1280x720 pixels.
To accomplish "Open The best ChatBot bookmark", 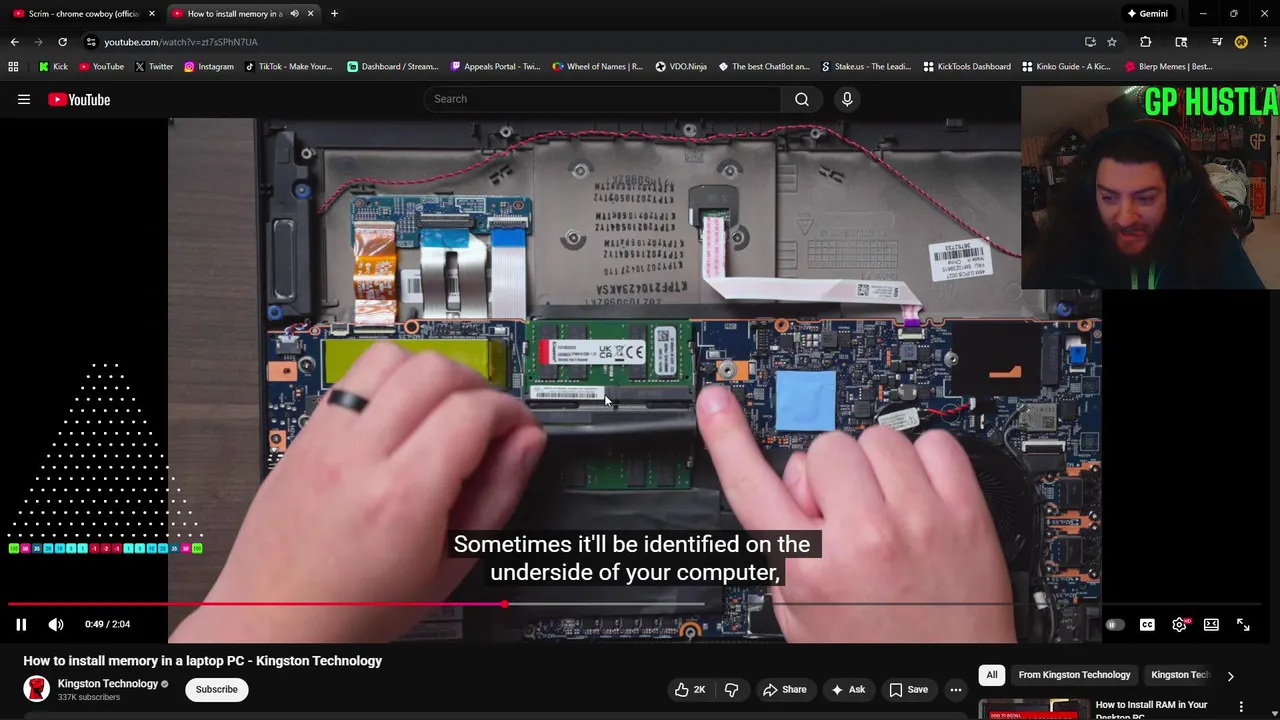I will click(764, 67).
